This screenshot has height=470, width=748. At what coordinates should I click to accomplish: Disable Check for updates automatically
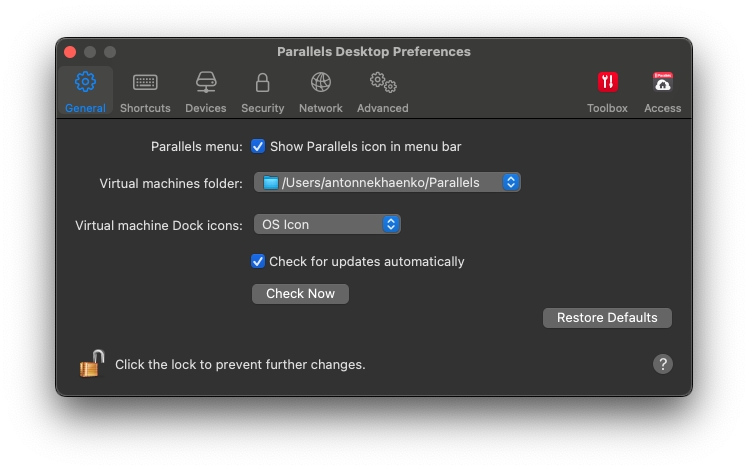click(258, 262)
